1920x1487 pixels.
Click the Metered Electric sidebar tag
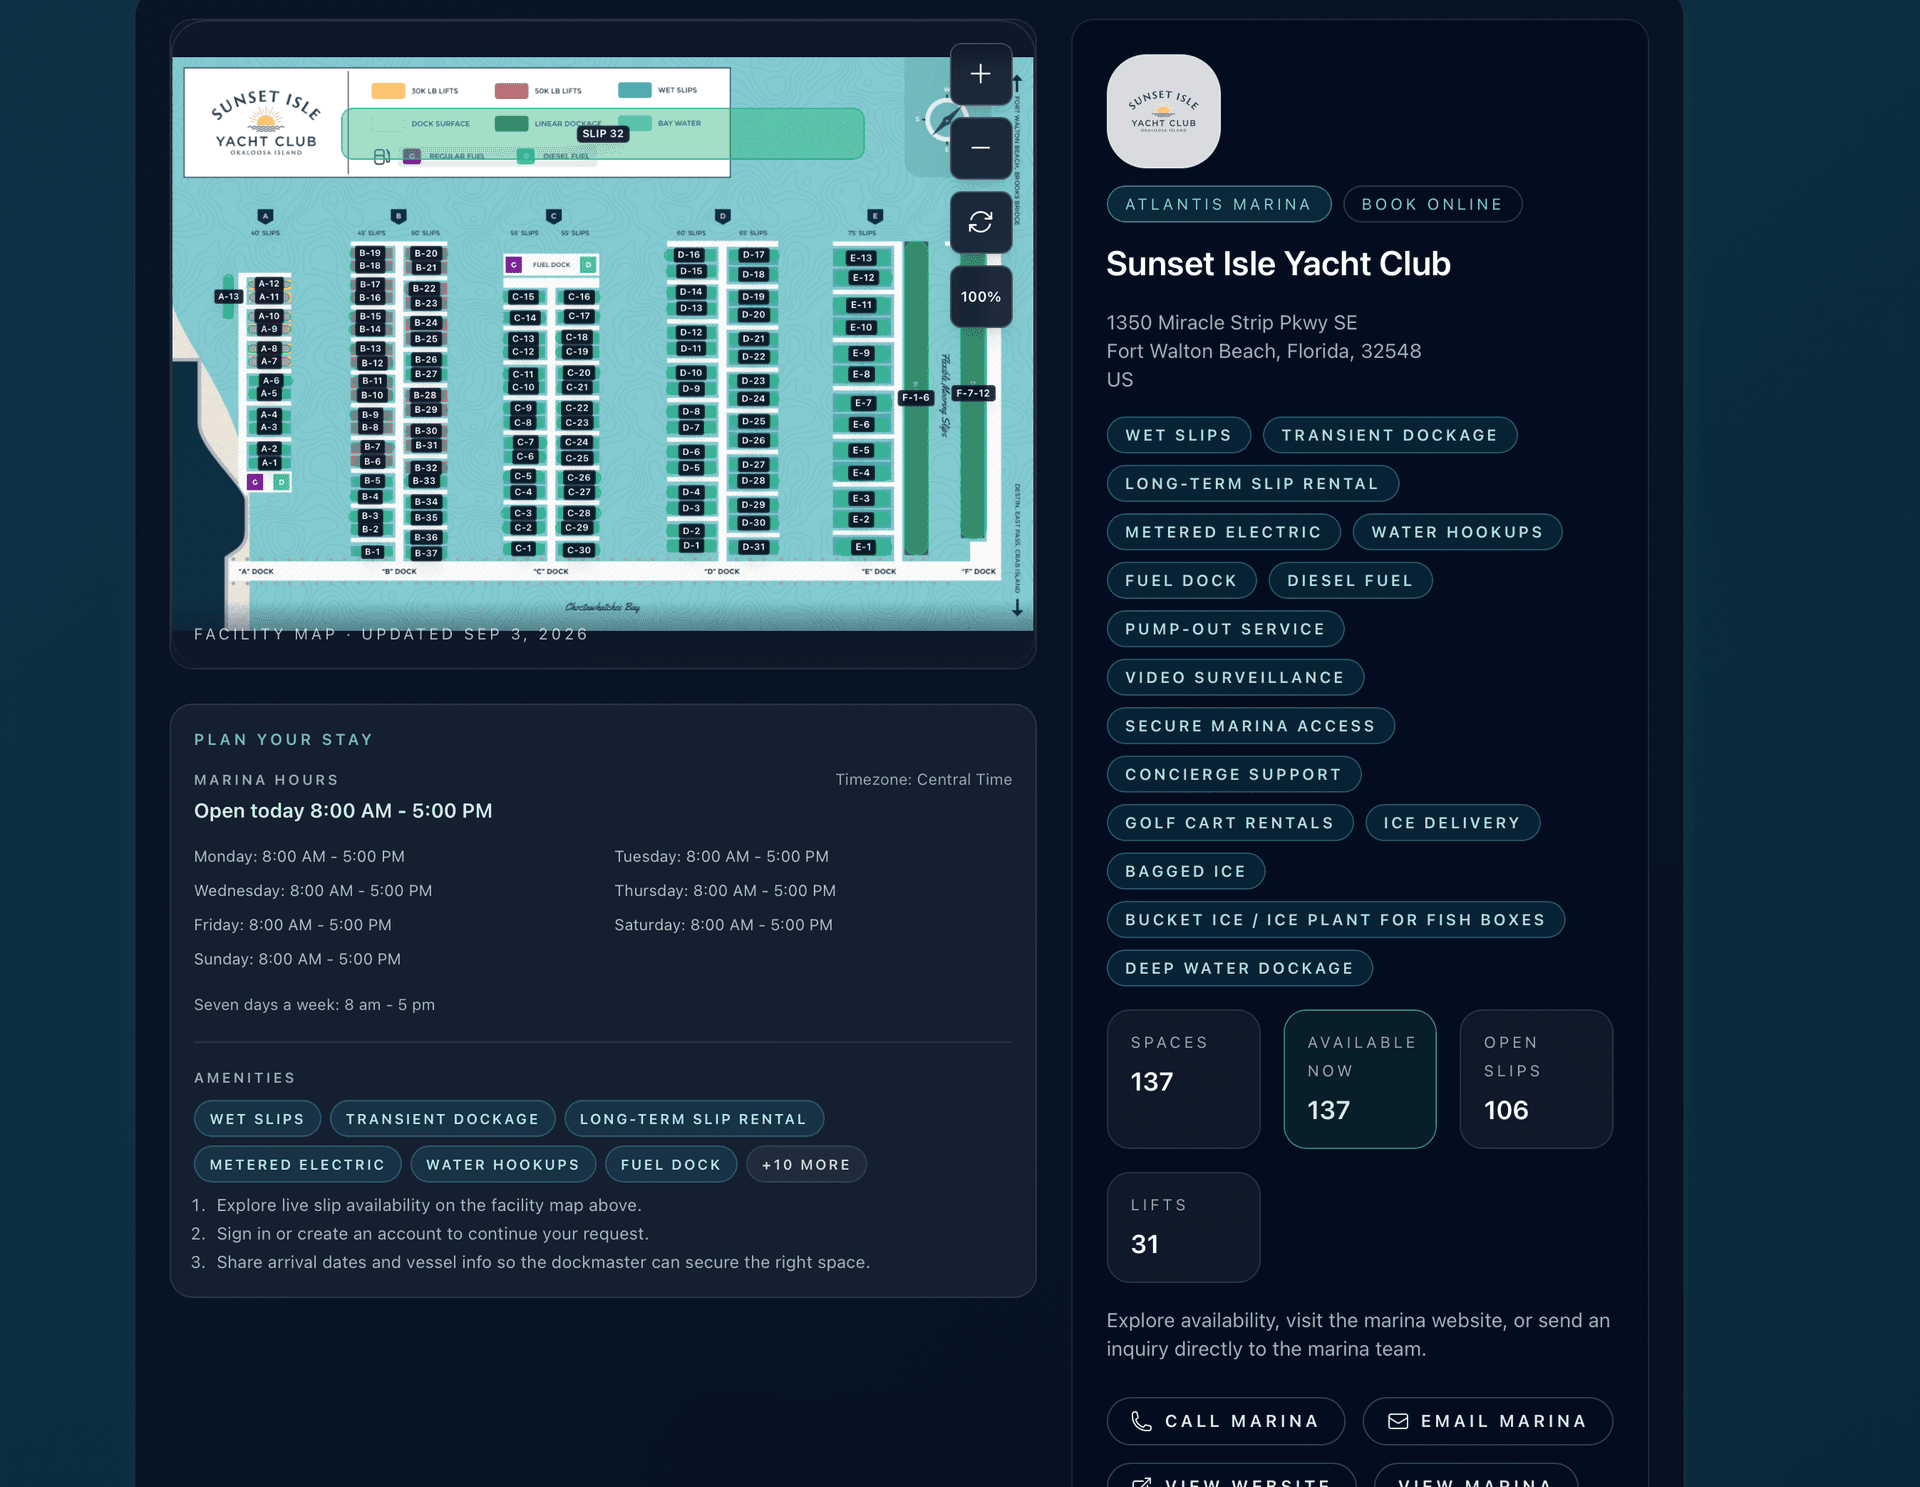coord(1223,532)
